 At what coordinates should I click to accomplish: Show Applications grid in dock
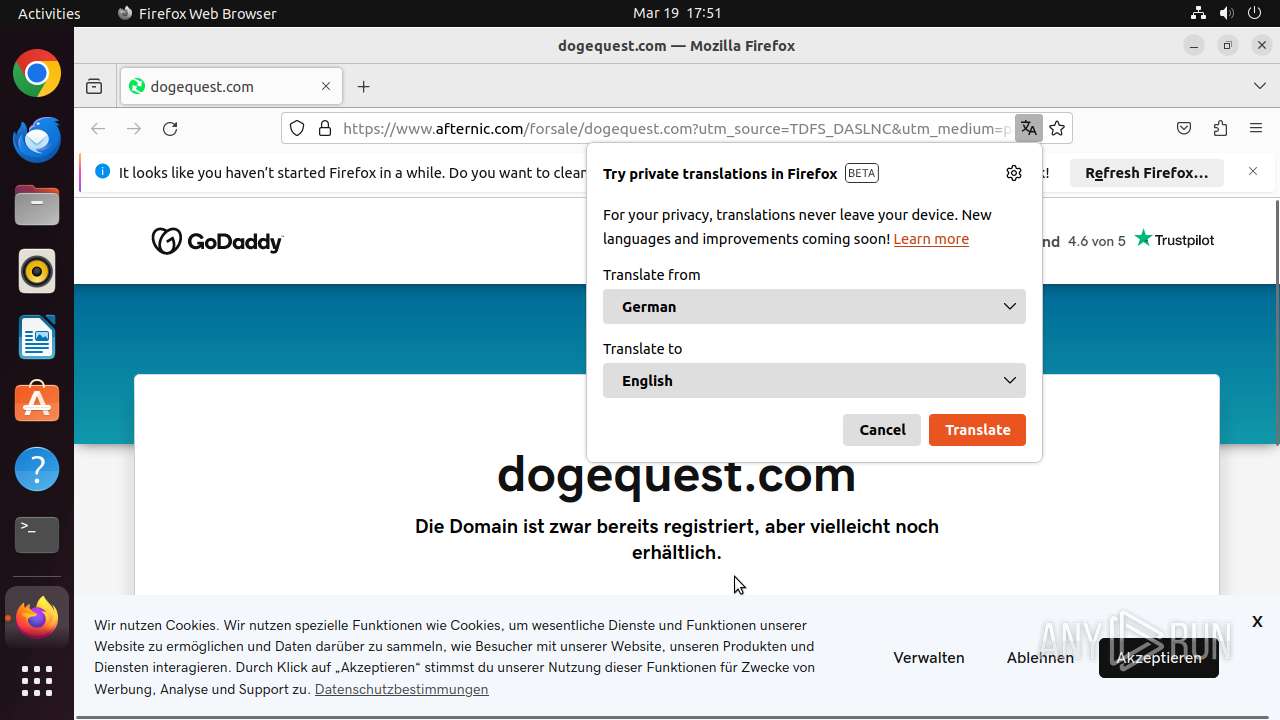[37, 681]
